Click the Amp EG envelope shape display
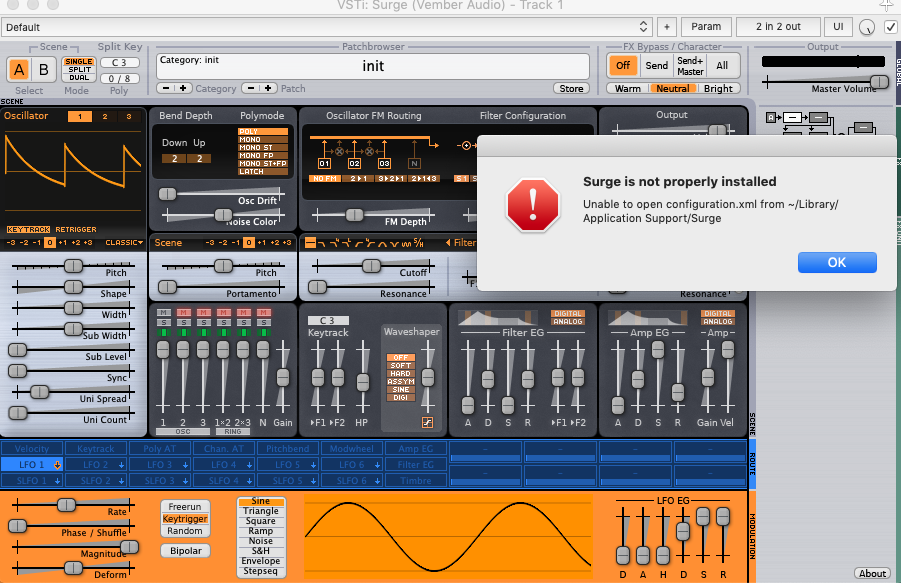Viewport: 901px width, 583px height. [647, 318]
